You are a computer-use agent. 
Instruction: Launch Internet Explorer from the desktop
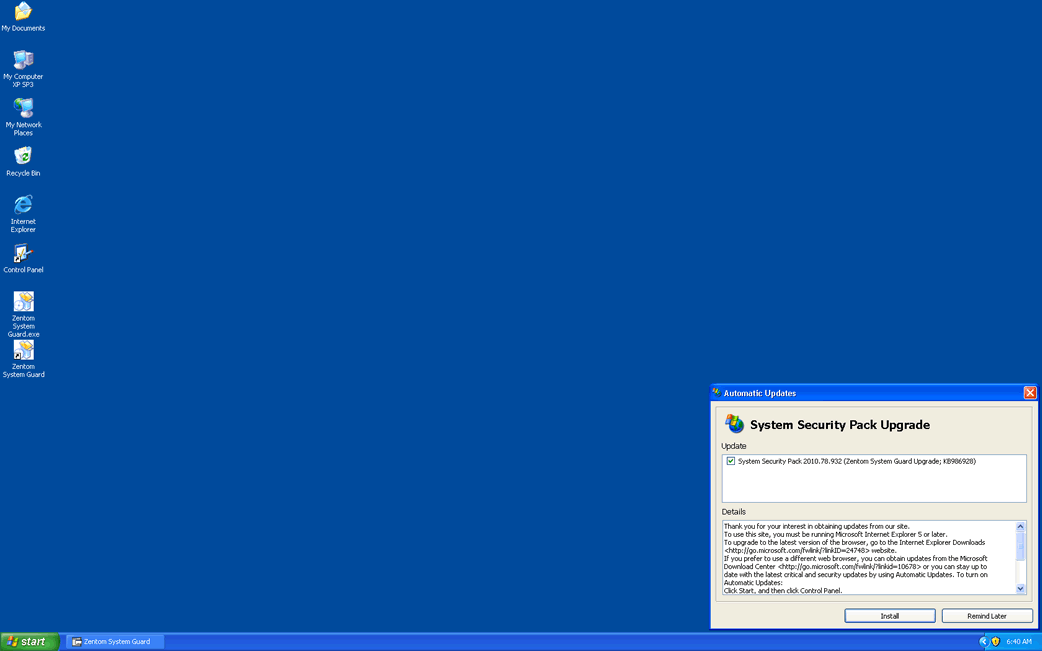coord(23,205)
